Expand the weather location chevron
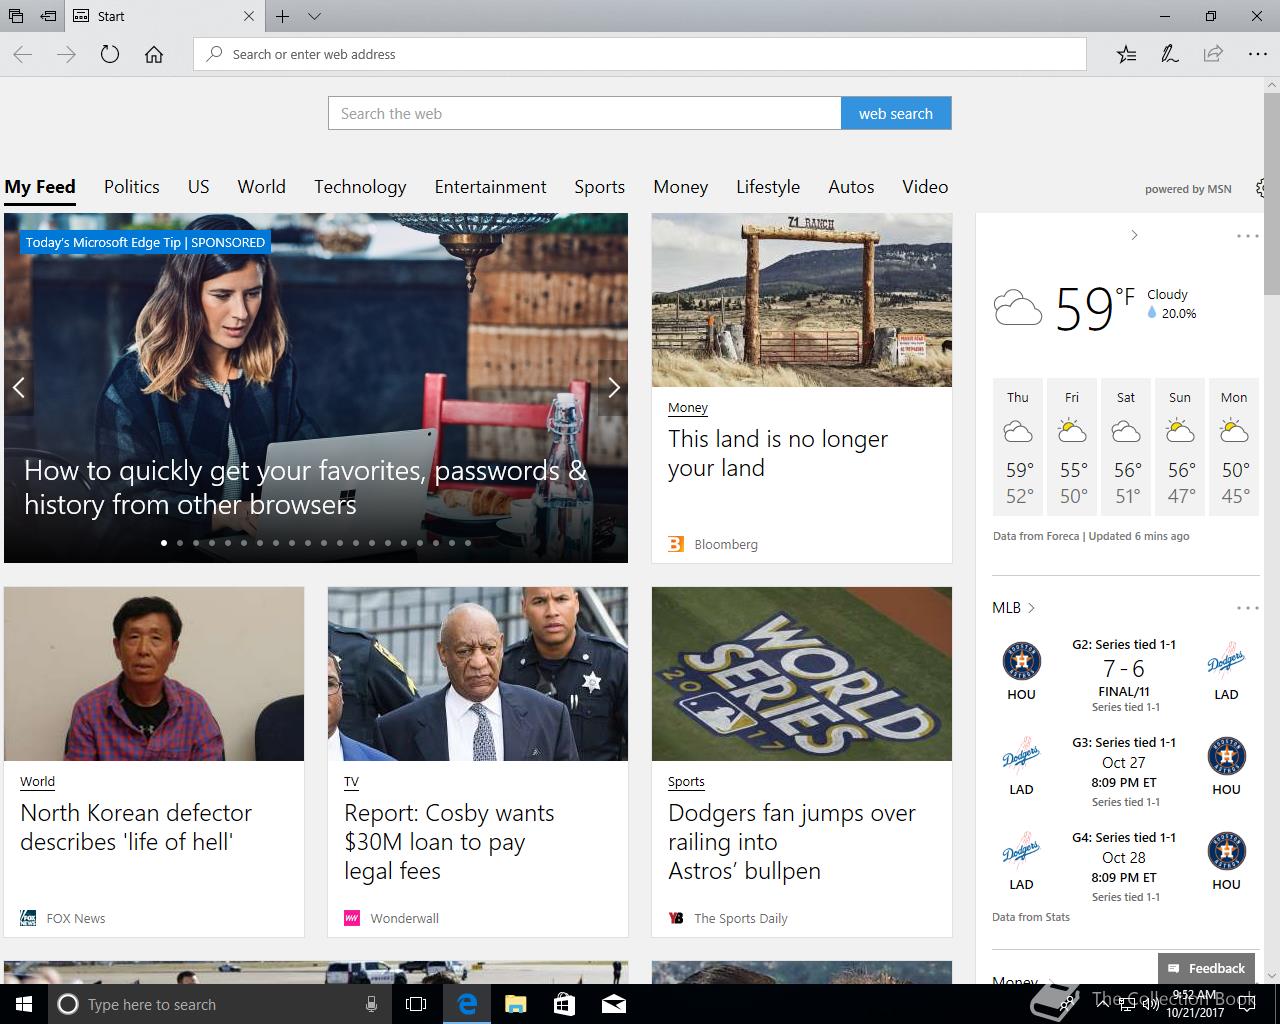 (1134, 235)
